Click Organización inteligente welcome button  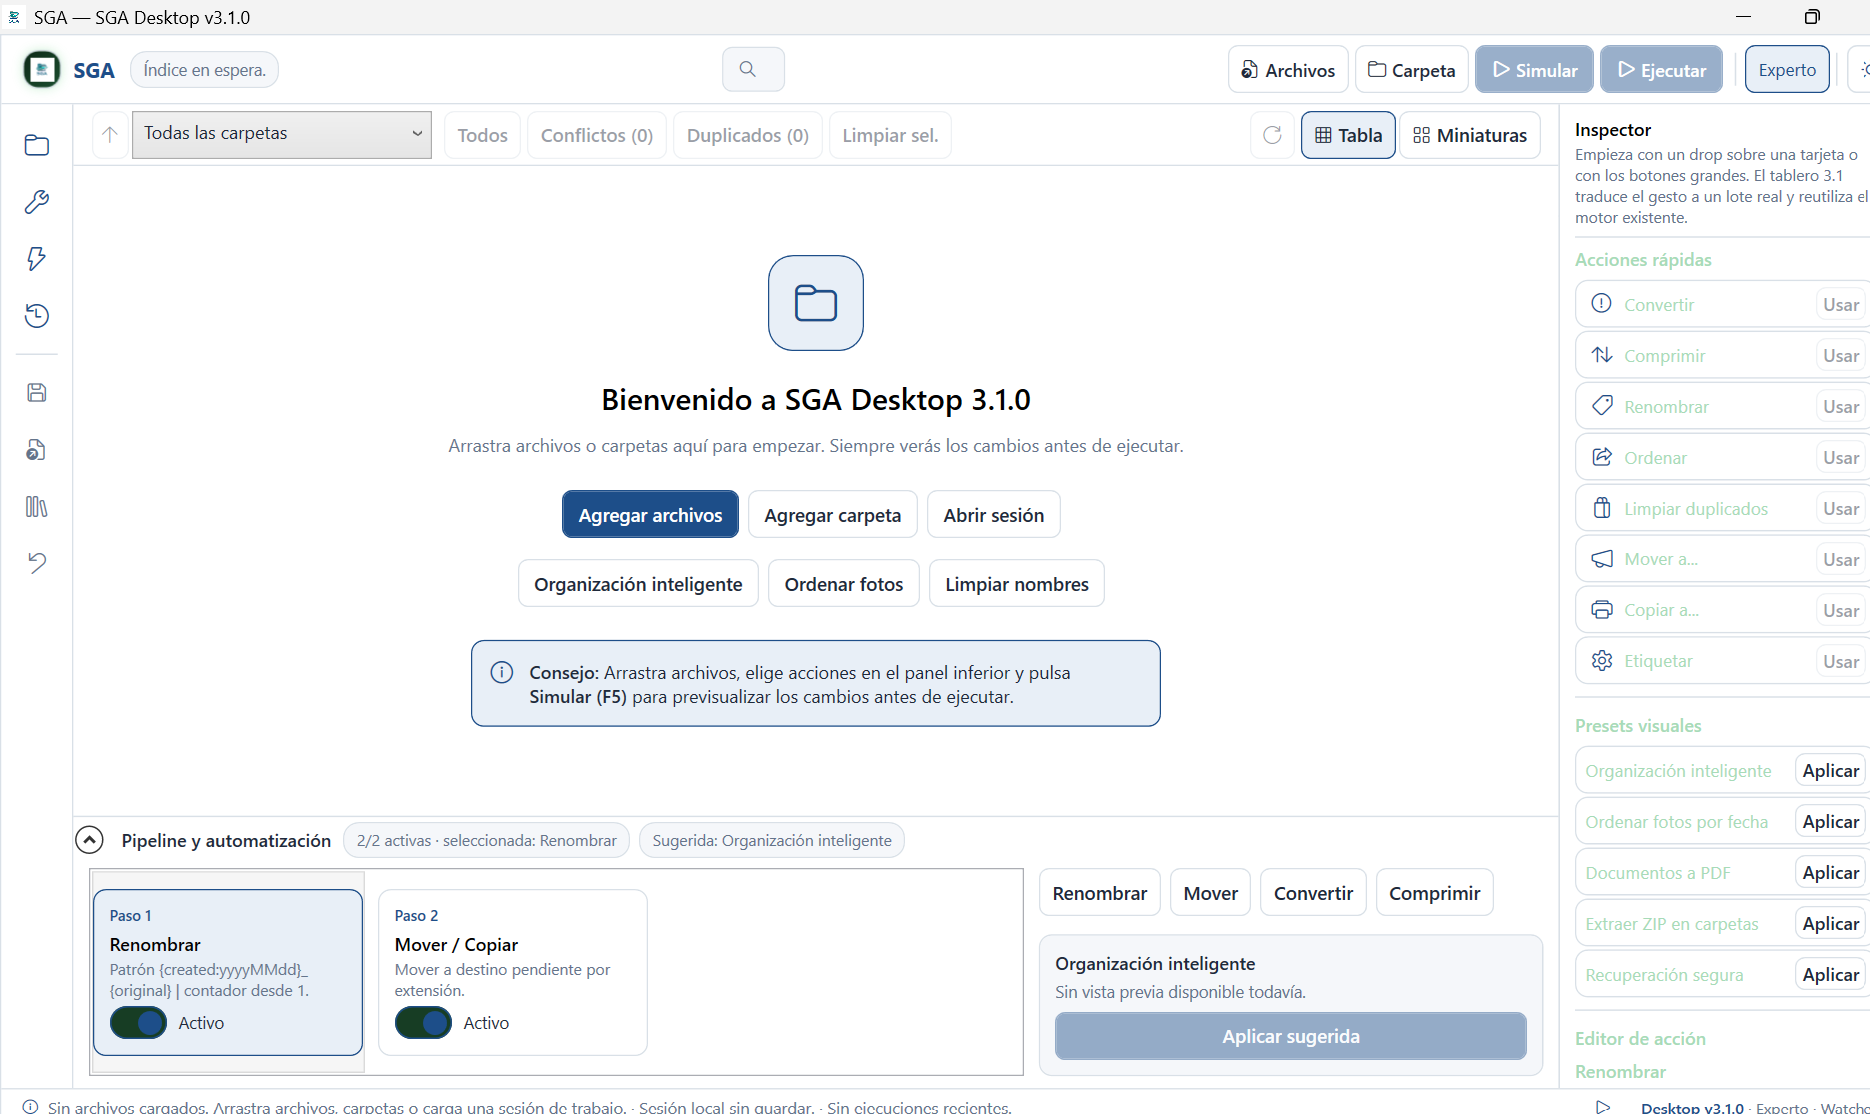(638, 583)
